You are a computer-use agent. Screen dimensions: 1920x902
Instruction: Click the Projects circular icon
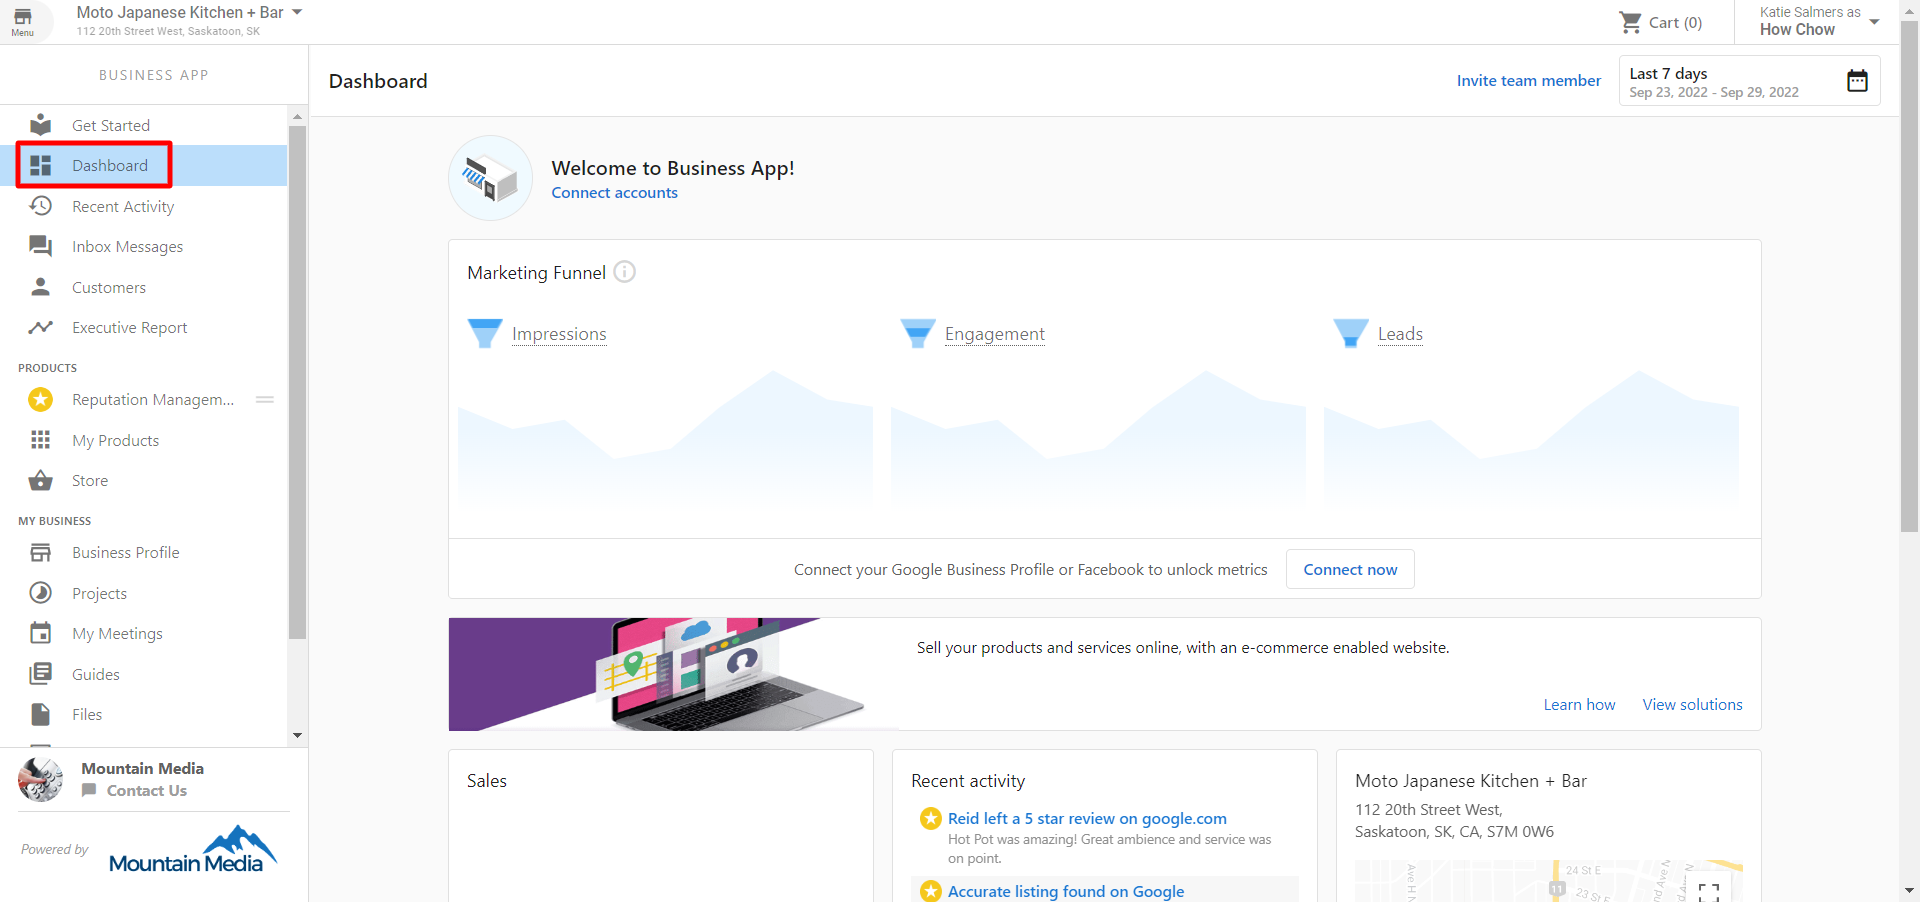(x=41, y=593)
